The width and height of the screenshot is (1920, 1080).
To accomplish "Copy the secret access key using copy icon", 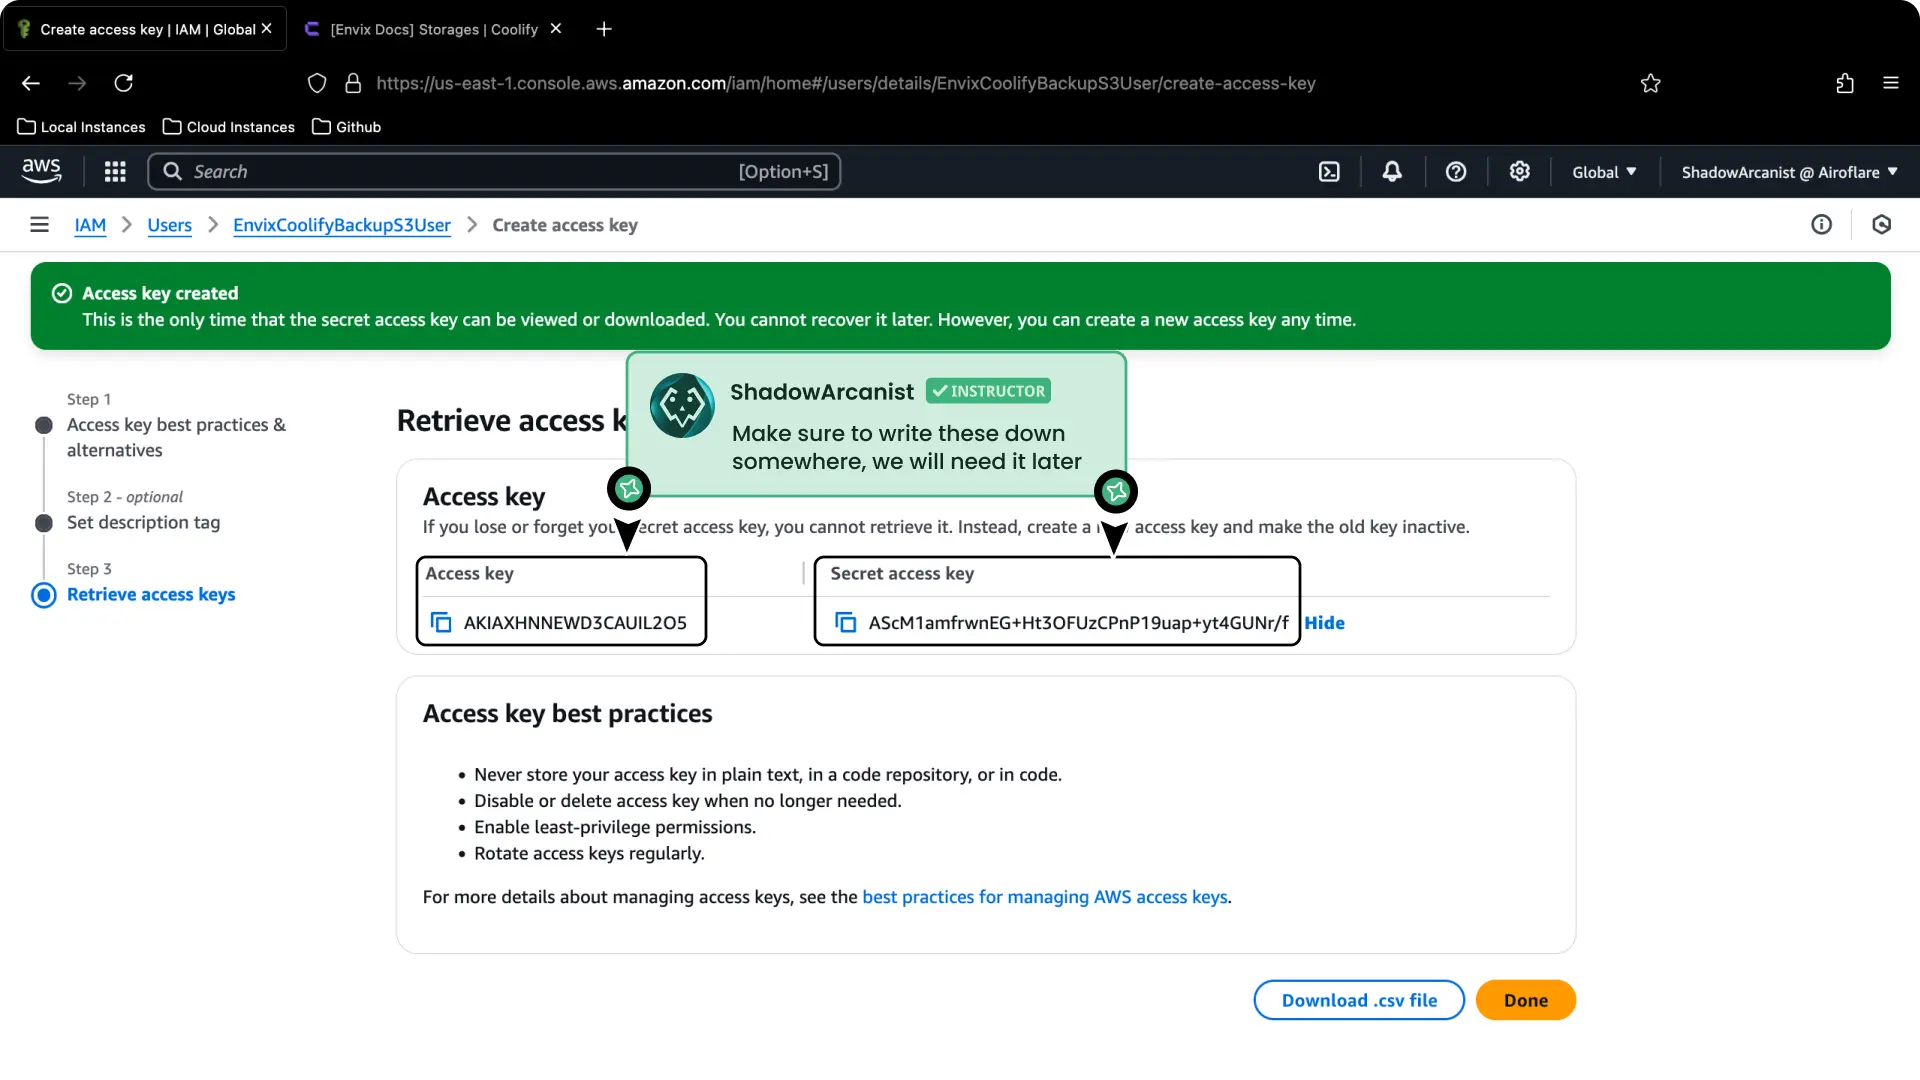I will click(x=846, y=622).
